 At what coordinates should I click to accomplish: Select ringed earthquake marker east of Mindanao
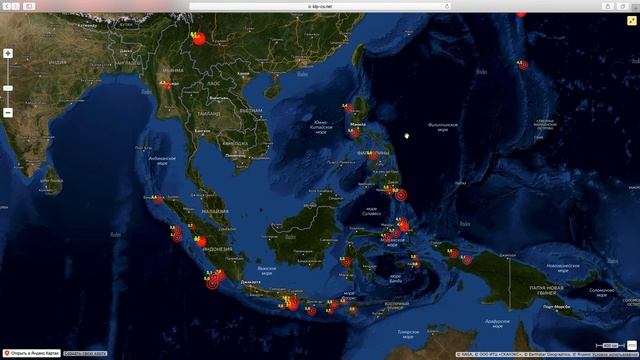(401, 195)
